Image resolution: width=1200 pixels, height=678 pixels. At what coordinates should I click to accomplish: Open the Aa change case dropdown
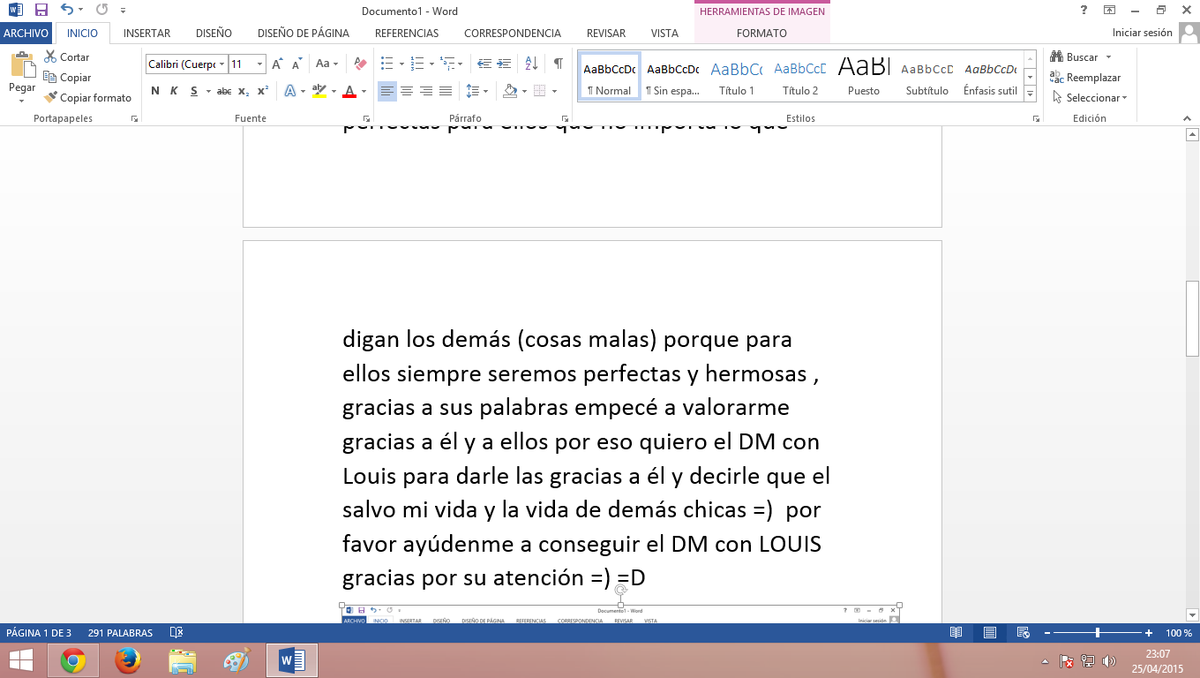[326, 64]
